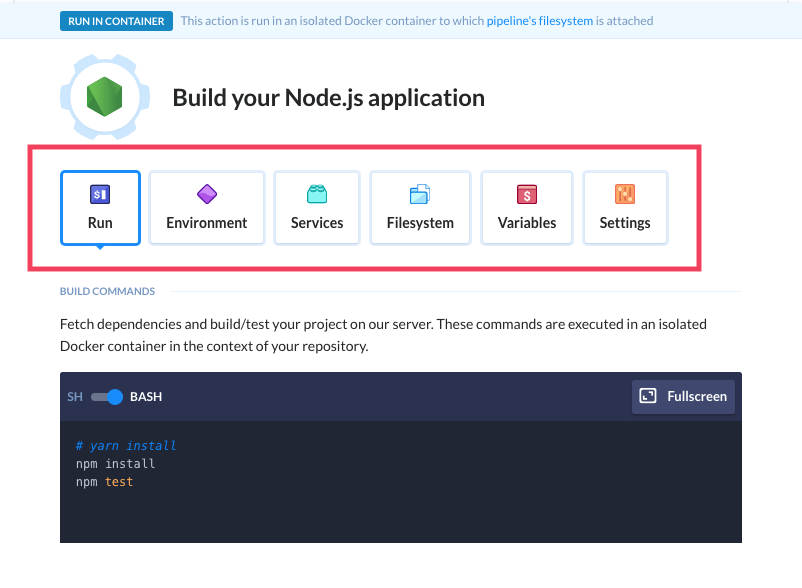Open the editor in Fullscreen
The width and height of the screenshot is (802, 588).
click(x=683, y=397)
